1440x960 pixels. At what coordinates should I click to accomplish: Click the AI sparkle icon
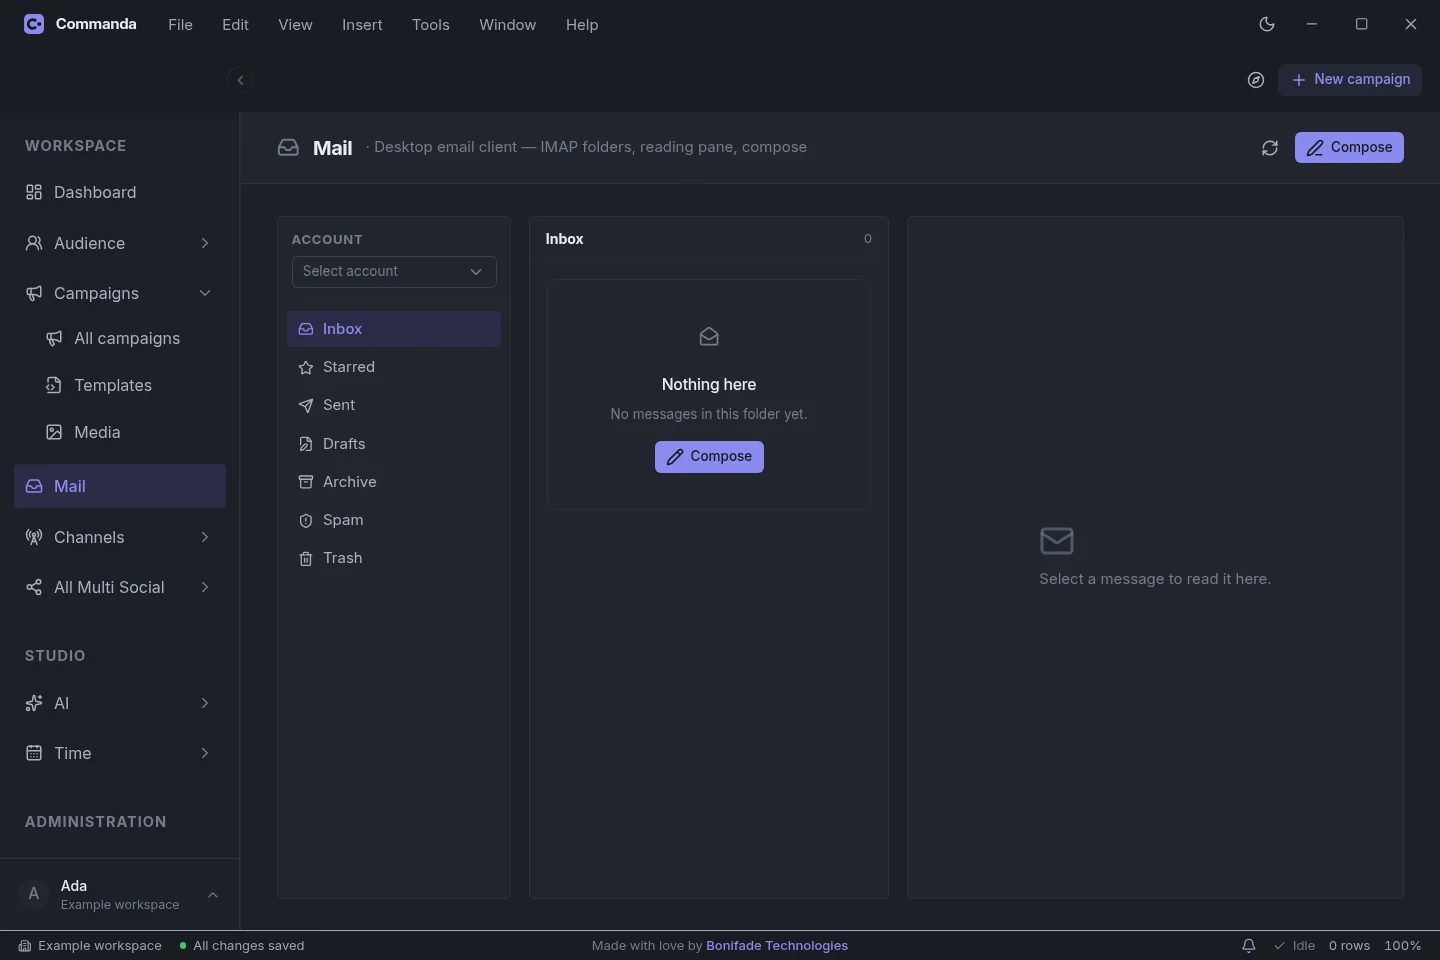(34, 703)
